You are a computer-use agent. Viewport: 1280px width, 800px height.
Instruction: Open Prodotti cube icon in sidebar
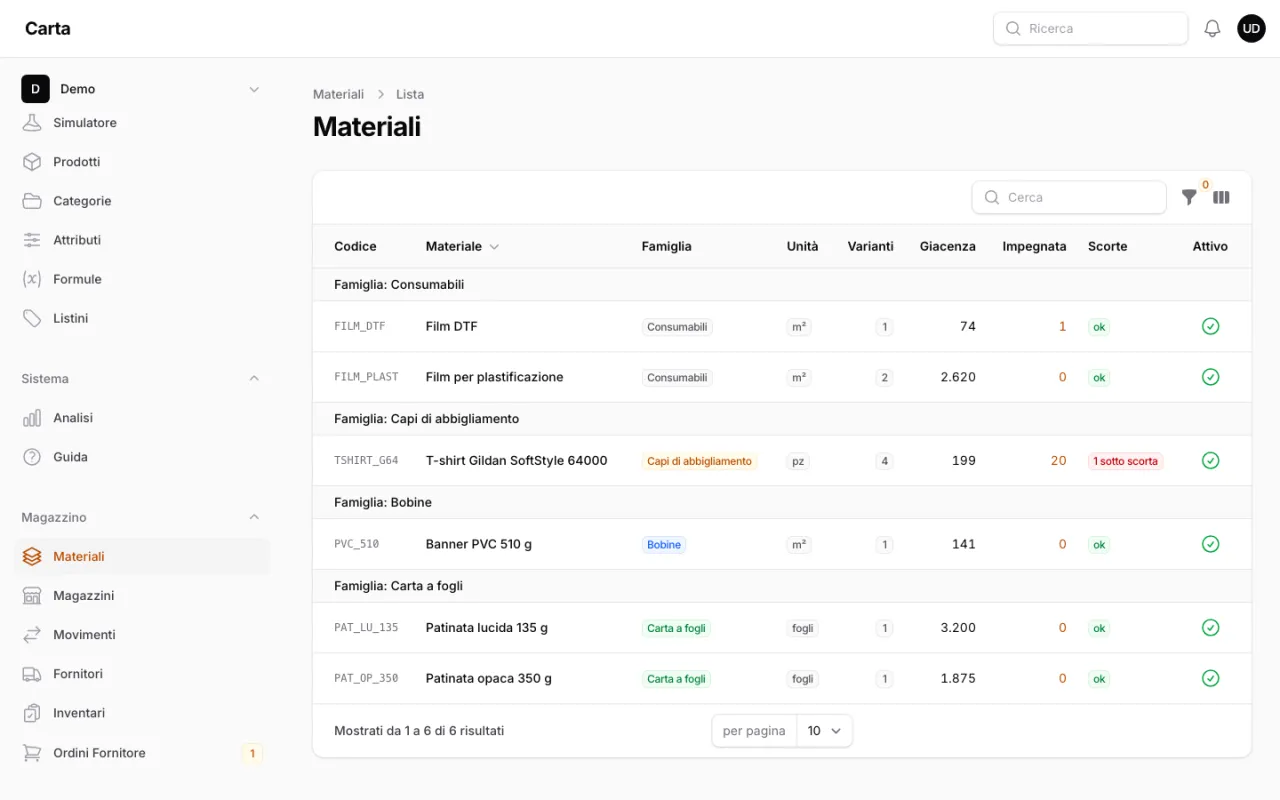click(x=32, y=162)
